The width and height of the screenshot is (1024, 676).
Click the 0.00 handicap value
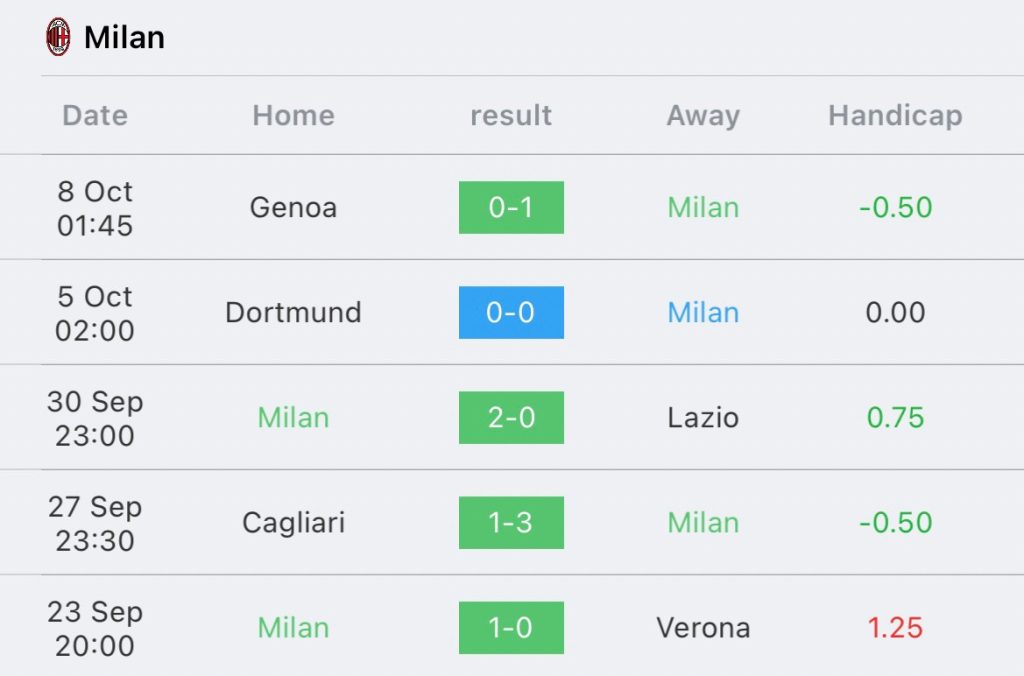click(895, 312)
